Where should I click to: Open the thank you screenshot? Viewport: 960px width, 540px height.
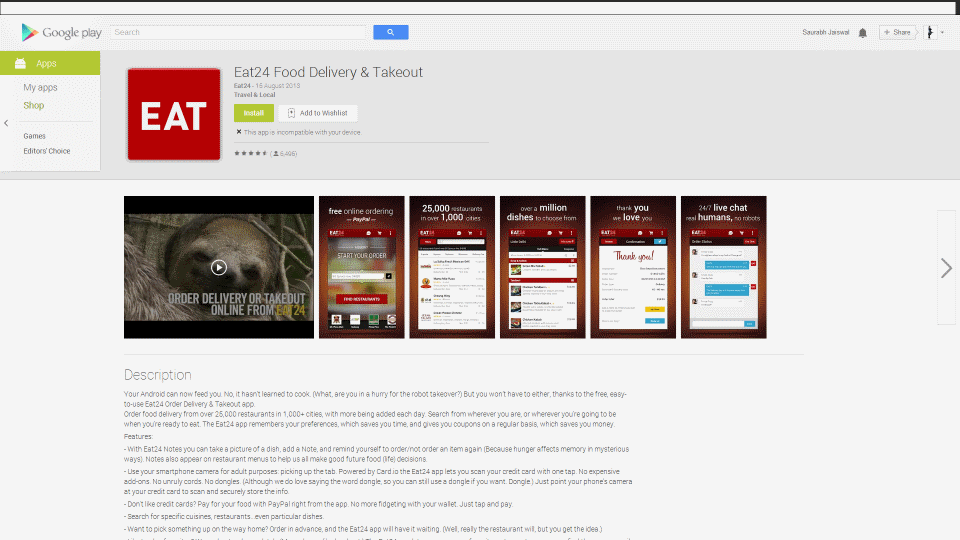point(633,267)
